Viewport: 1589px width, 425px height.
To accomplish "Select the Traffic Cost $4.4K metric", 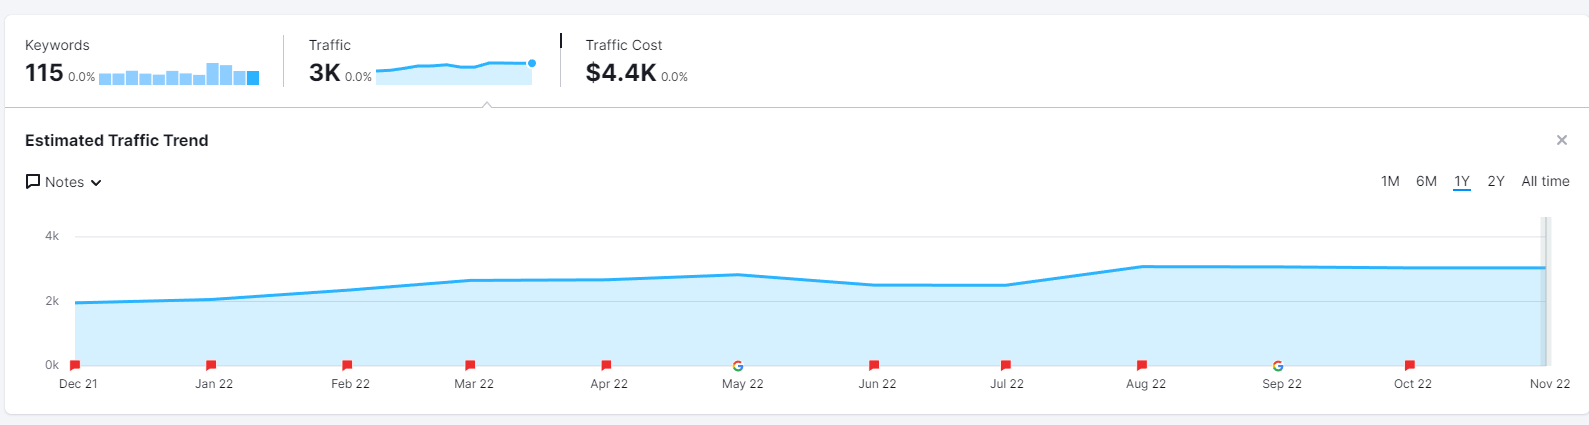I will click(x=621, y=73).
